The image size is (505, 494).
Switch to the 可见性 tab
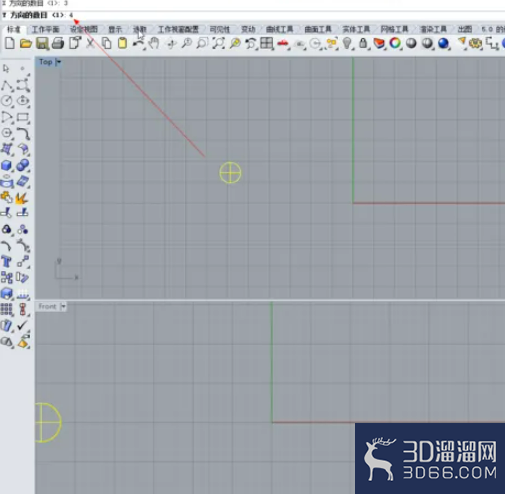[220, 29]
